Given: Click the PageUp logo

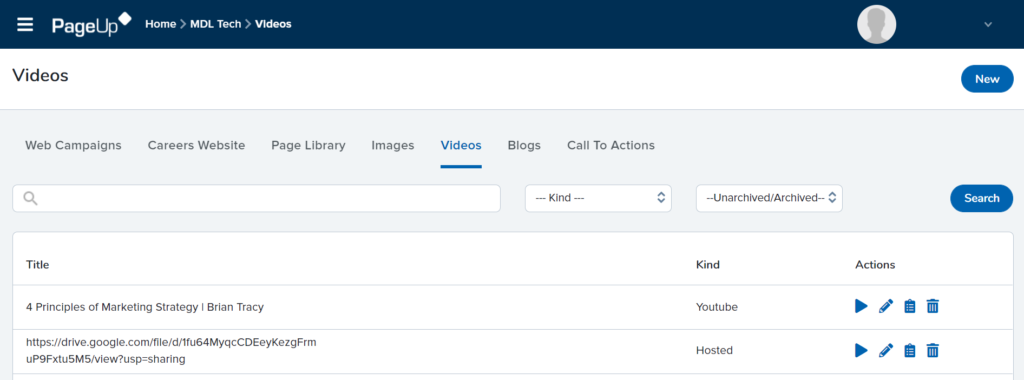Looking at the screenshot, I should [91, 24].
